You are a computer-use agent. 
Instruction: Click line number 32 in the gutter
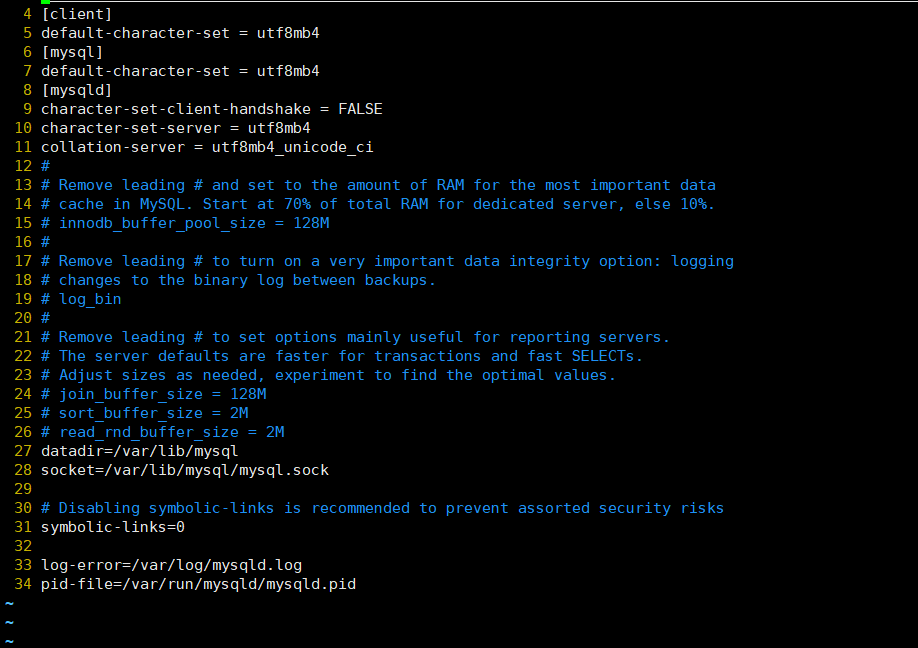coord(23,546)
